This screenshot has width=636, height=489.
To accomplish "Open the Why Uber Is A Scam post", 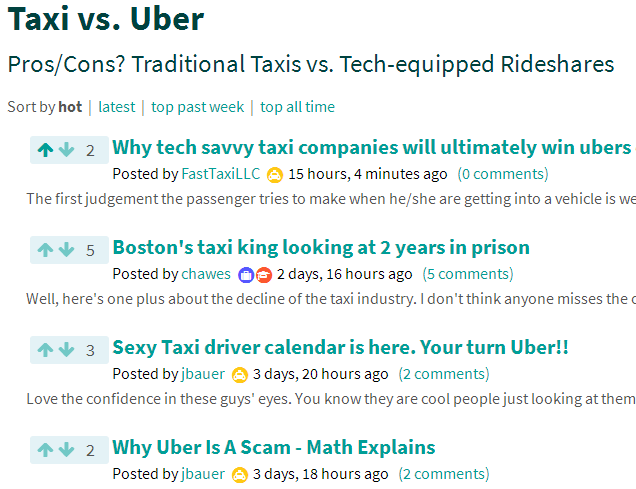I will (274, 448).
